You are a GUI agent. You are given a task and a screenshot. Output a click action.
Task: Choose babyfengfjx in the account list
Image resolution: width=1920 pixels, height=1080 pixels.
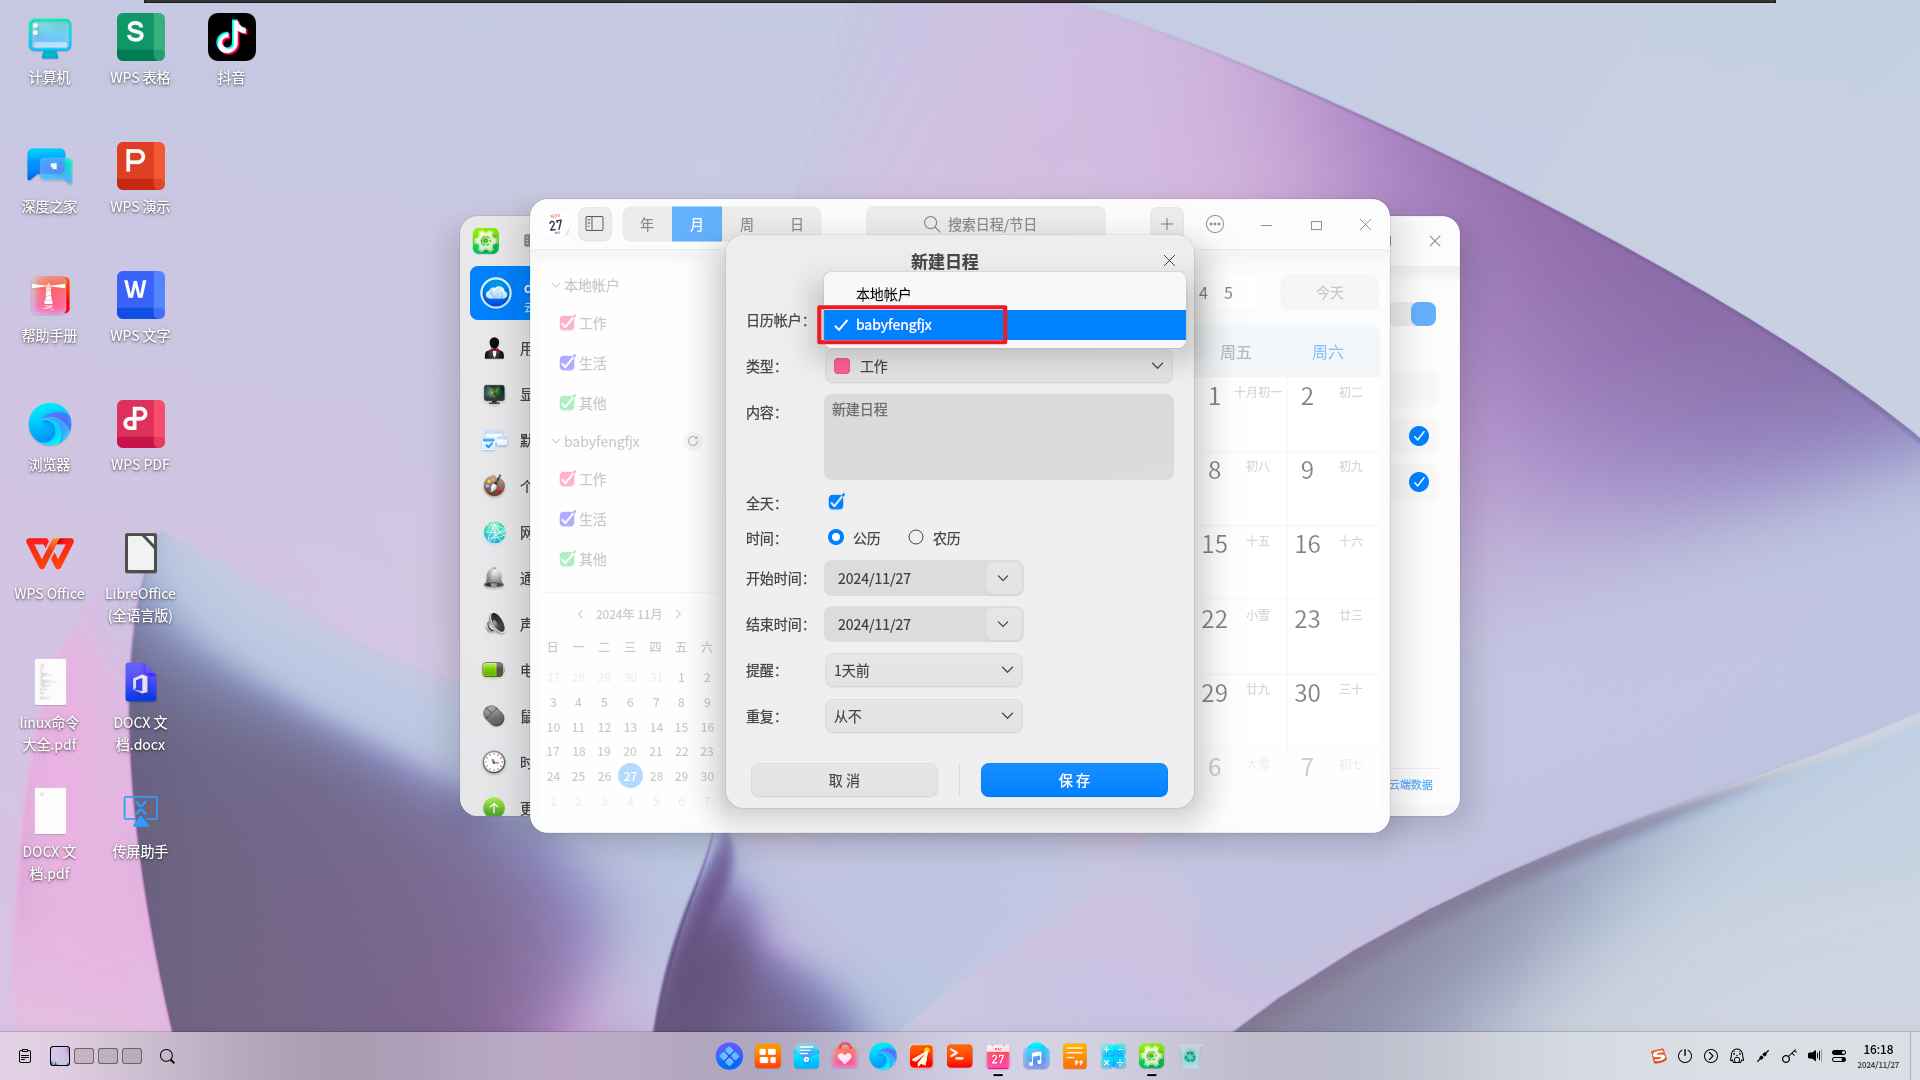pyautogui.click(x=1005, y=325)
